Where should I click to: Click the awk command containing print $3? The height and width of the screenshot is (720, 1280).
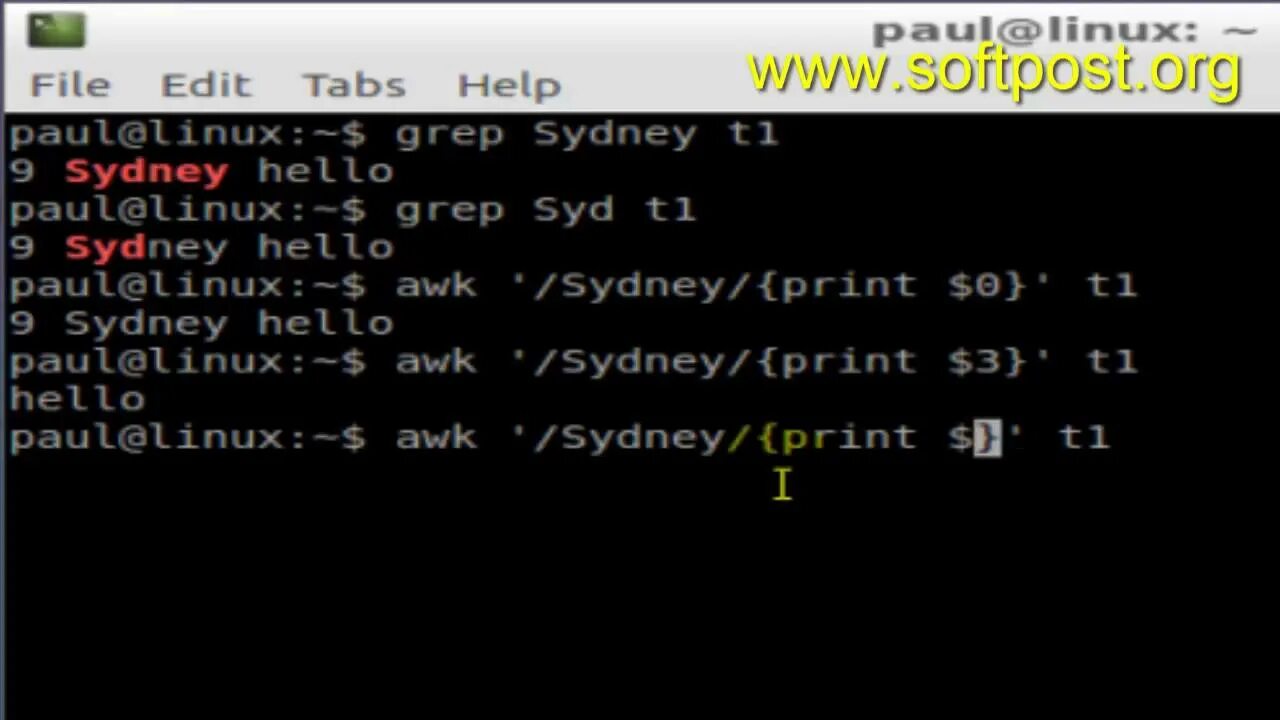pos(766,362)
